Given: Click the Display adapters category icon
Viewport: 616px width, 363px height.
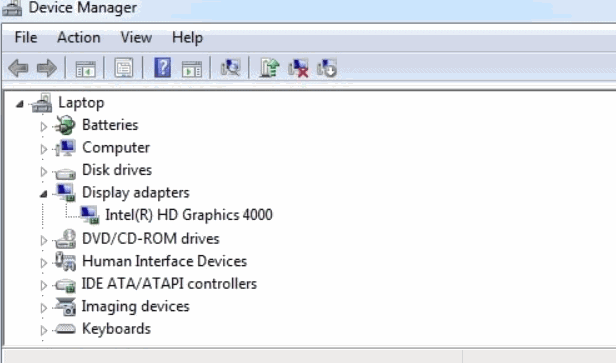Looking at the screenshot, I should (x=65, y=192).
